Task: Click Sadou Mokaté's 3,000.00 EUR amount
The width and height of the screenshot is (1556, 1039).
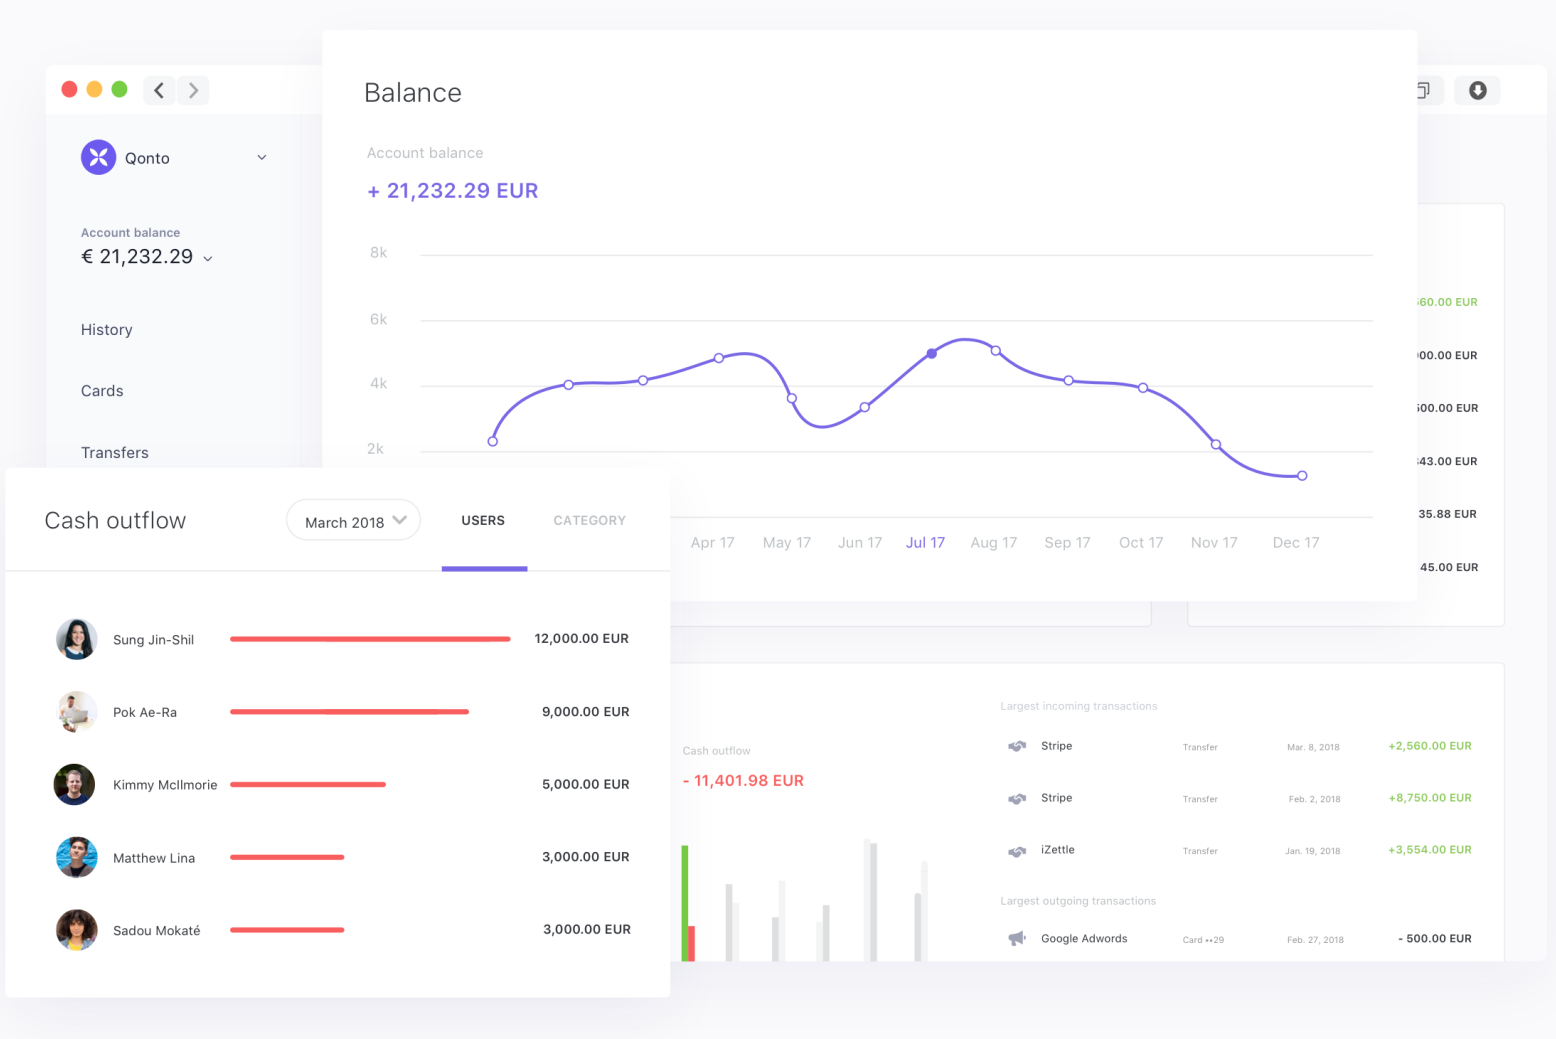Action: (x=586, y=930)
